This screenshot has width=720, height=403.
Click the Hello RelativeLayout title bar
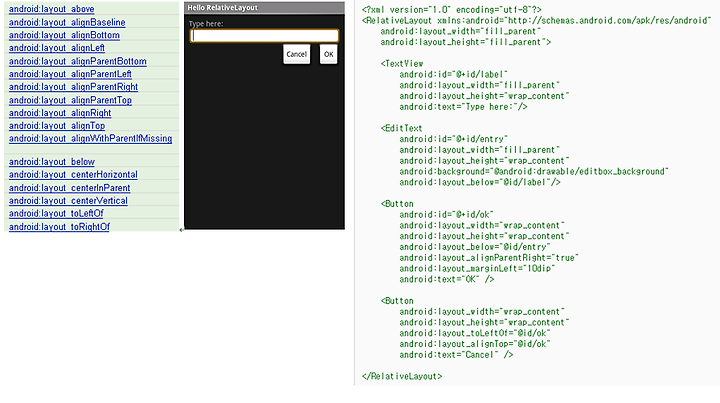point(264,8)
